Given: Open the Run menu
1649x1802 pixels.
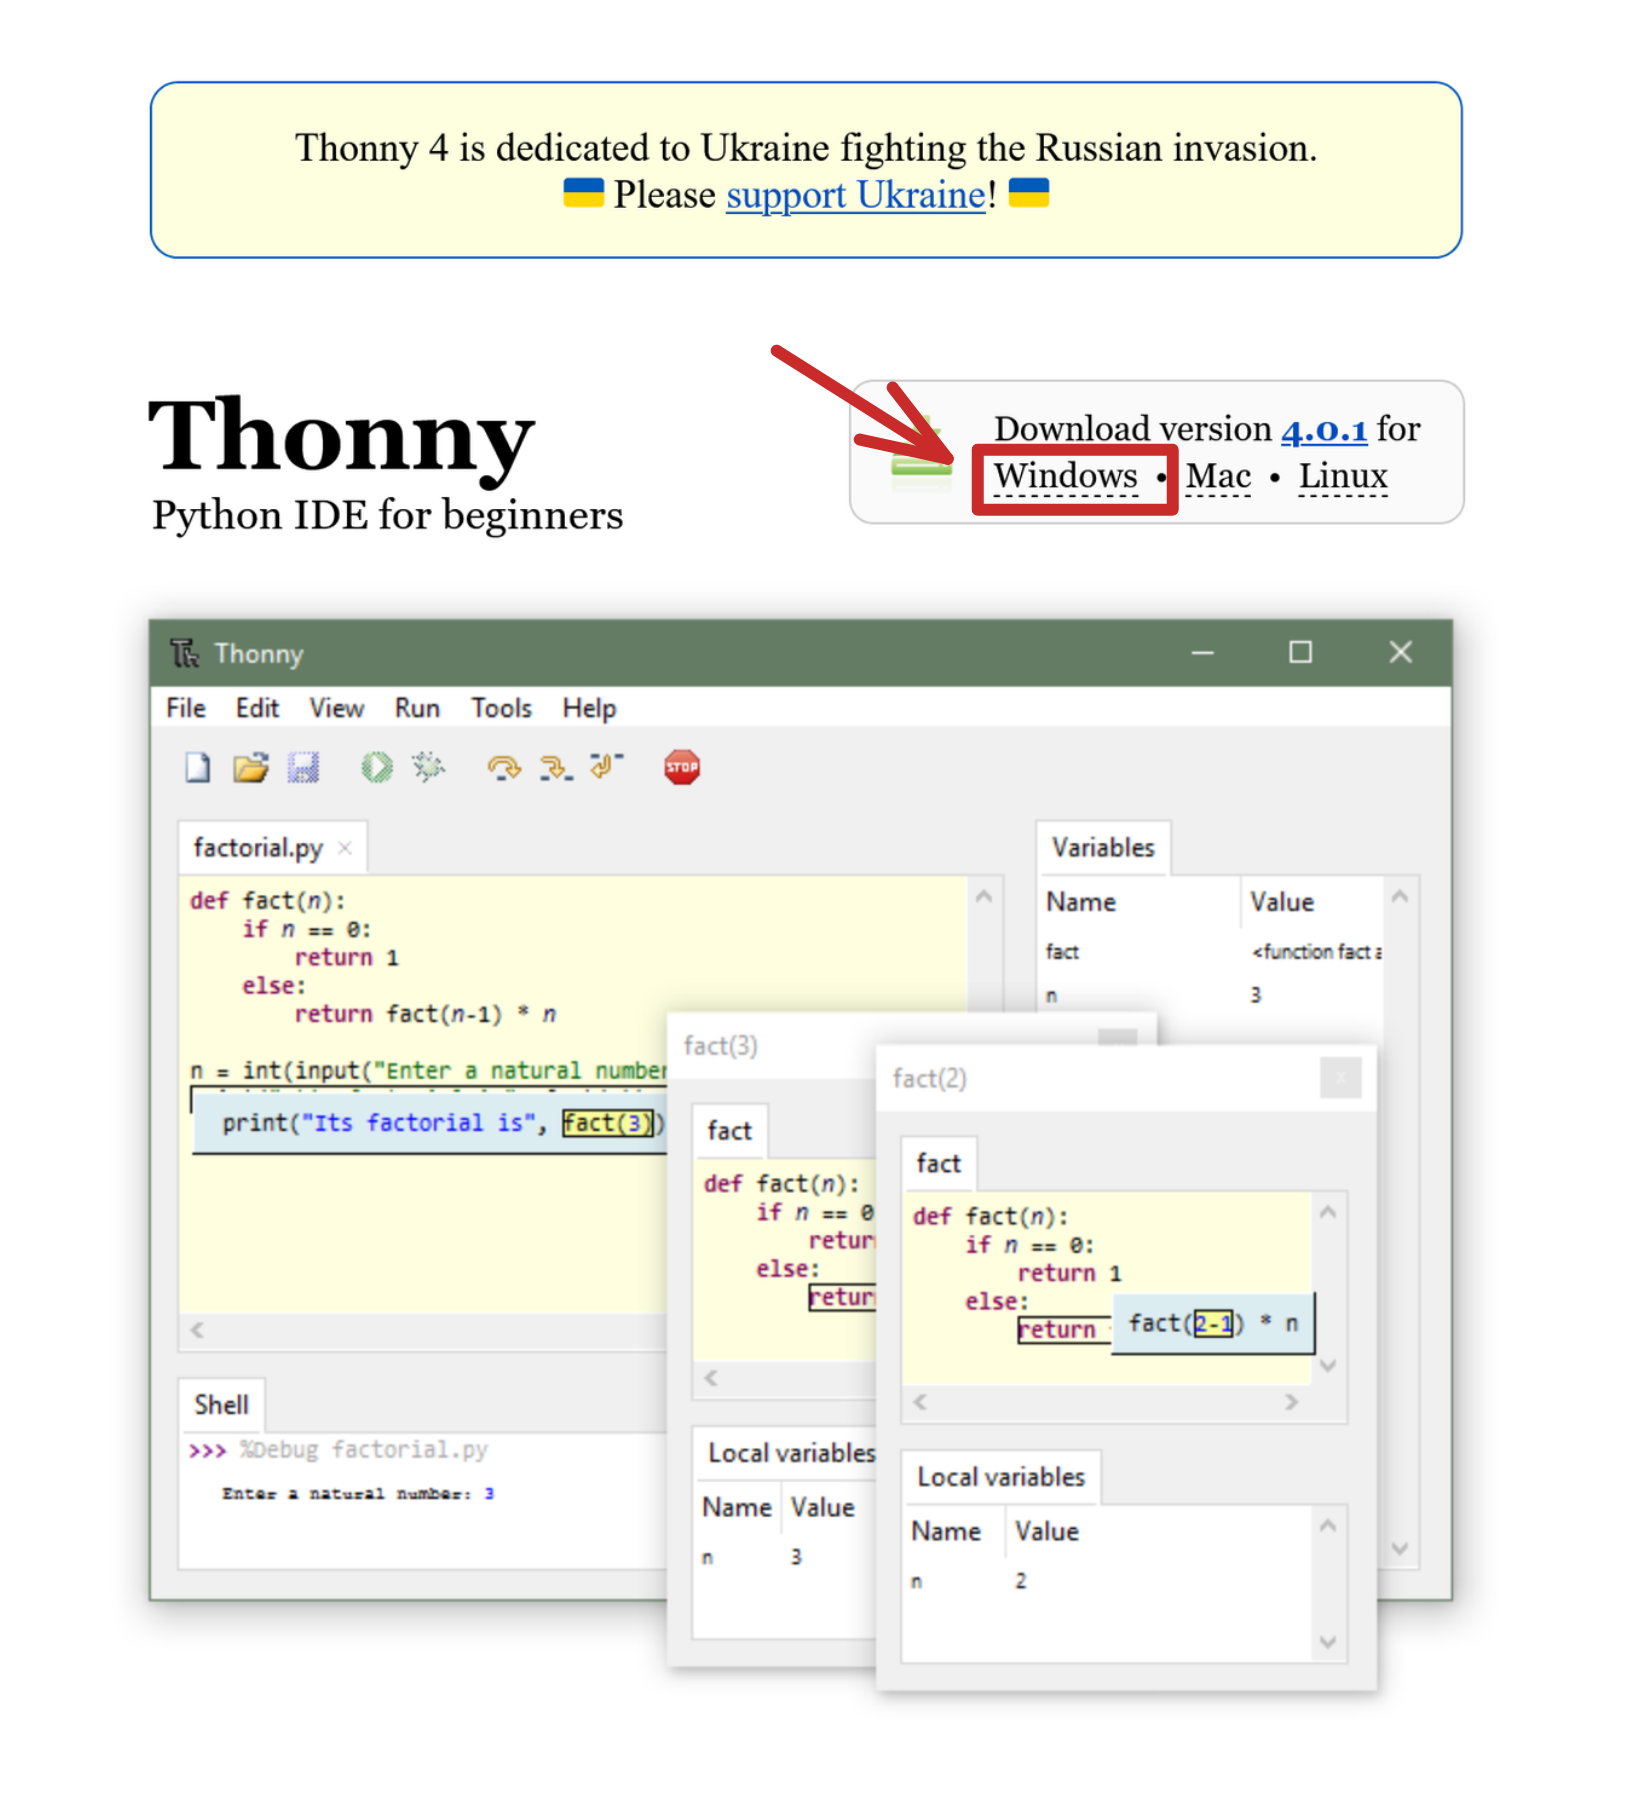Looking at the screenshot, I should pyautogui.click(x=417, y=708).
